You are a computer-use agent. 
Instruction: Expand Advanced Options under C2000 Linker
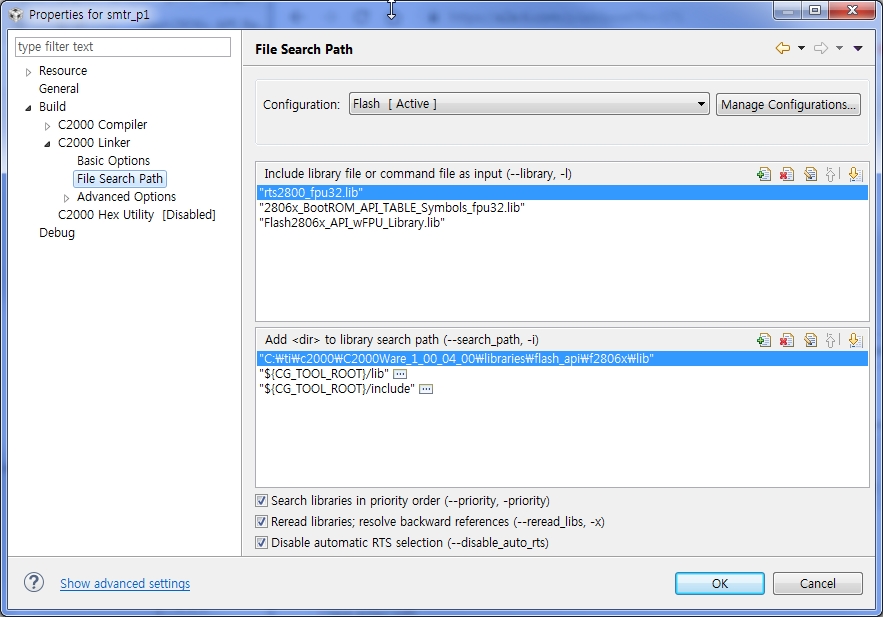pos(66,196)
